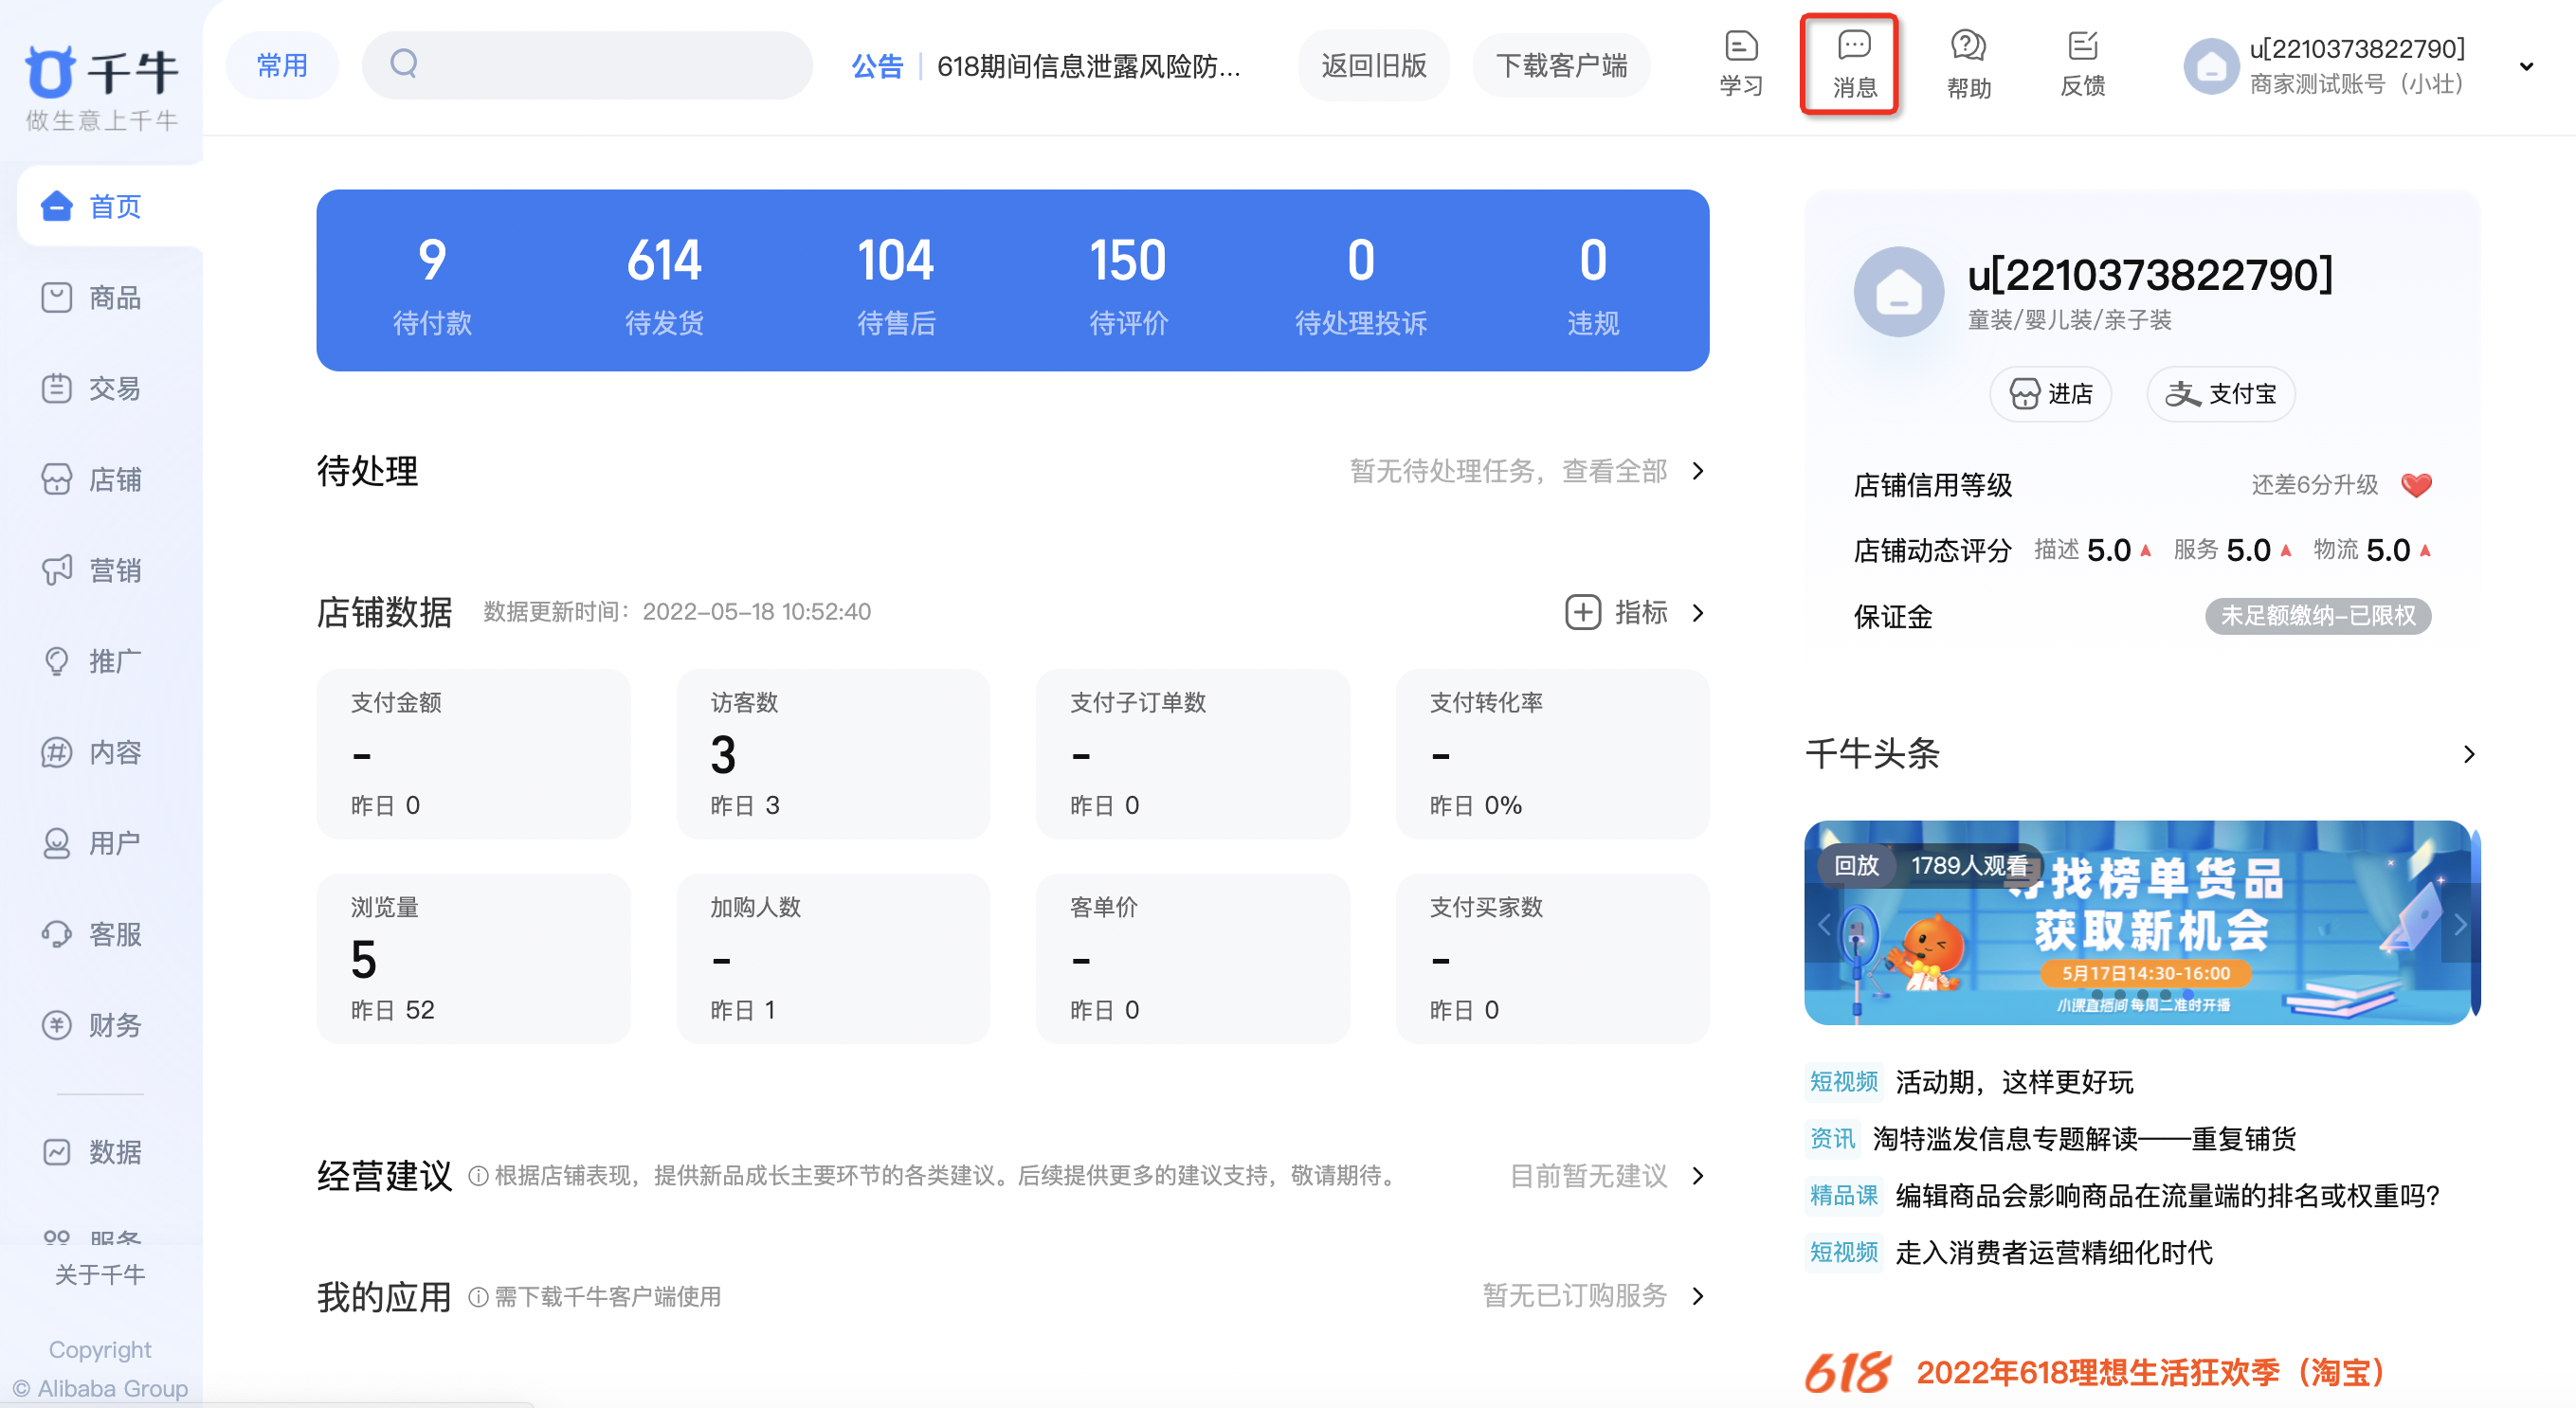2576x1408 pixels.
Task: Click the 内容 sidebar icon
Action: 56,752
